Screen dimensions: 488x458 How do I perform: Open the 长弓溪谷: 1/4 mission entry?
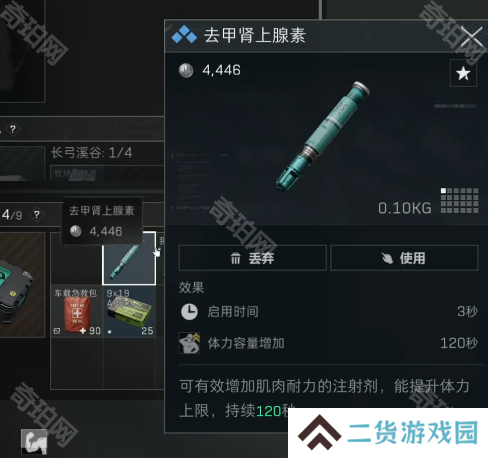pyautogui.click(x=92, y=153)
